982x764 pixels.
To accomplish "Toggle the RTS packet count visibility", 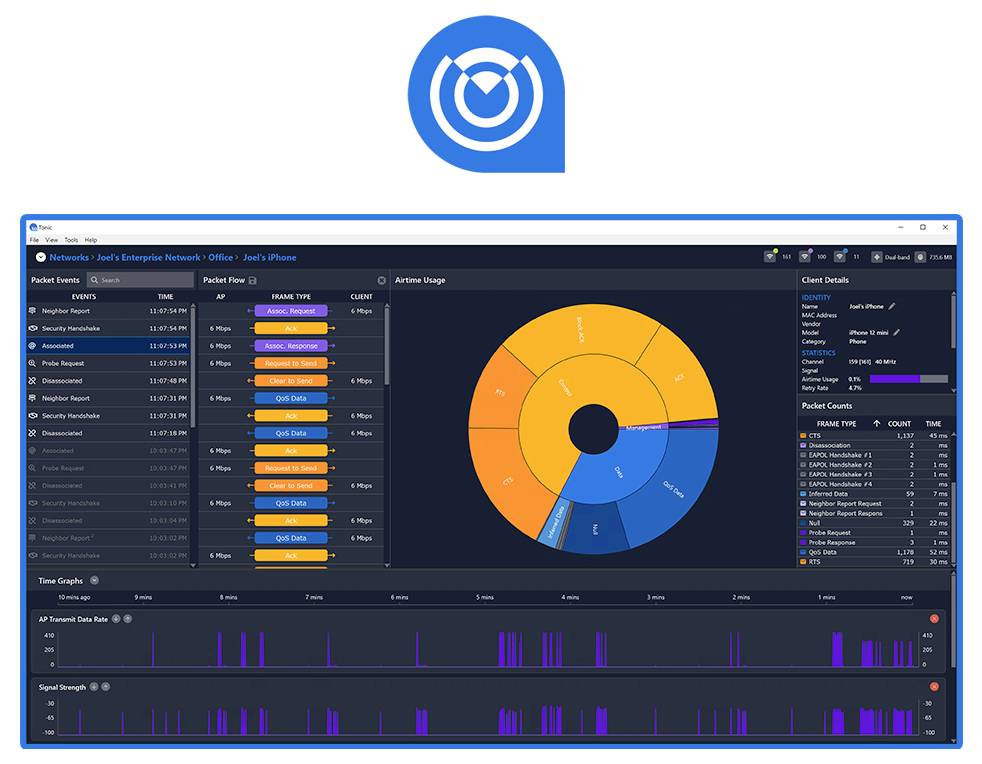I will [x=802, y=561].
